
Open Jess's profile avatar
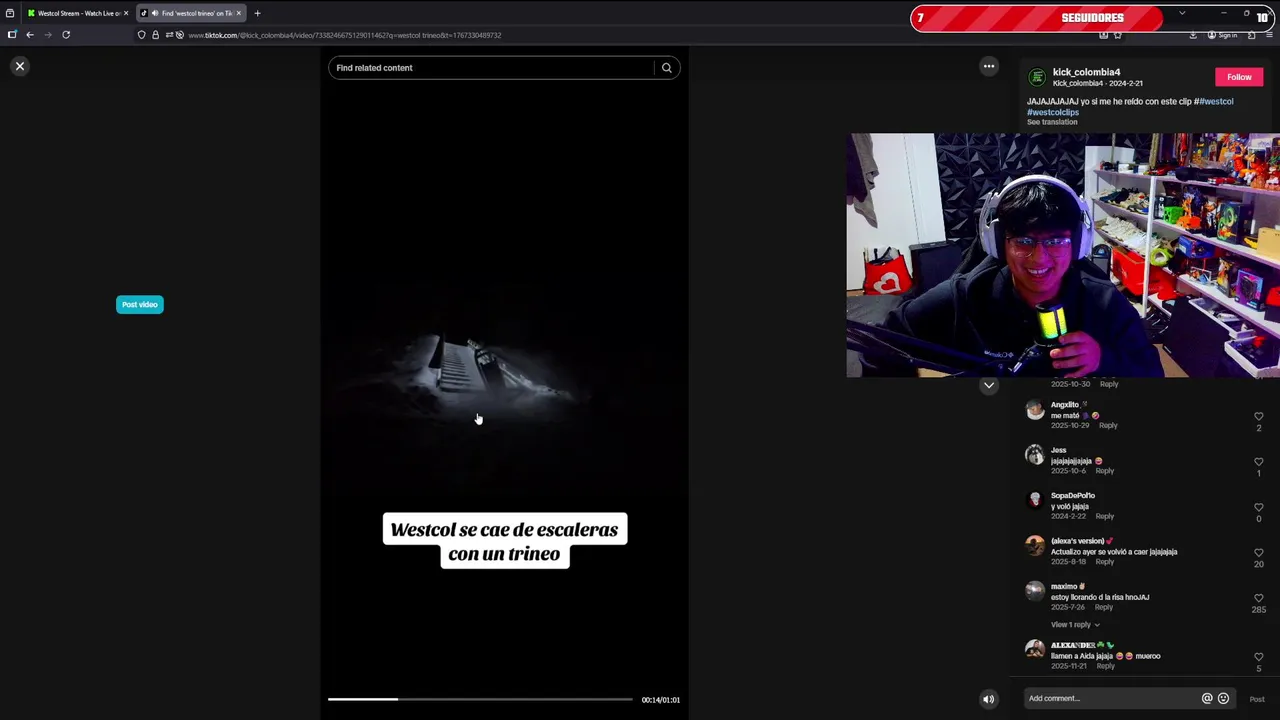coord(1035,455)
